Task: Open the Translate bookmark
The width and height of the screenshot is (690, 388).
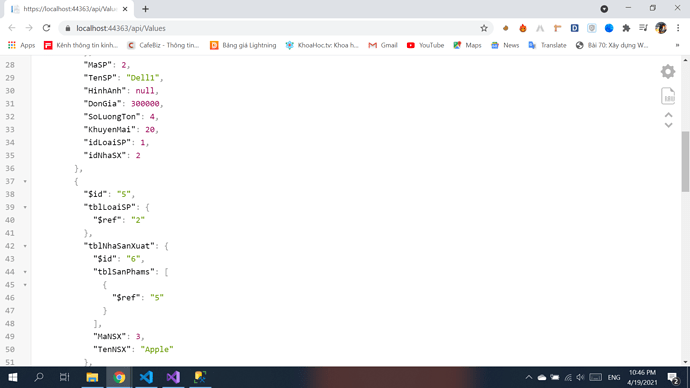Action: [x=547, y=45]
